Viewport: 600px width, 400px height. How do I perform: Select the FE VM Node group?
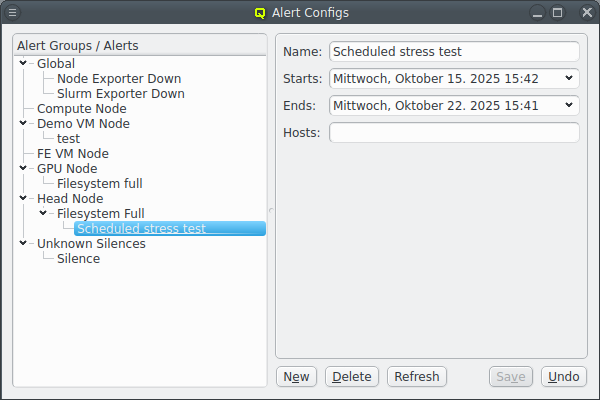73,153
